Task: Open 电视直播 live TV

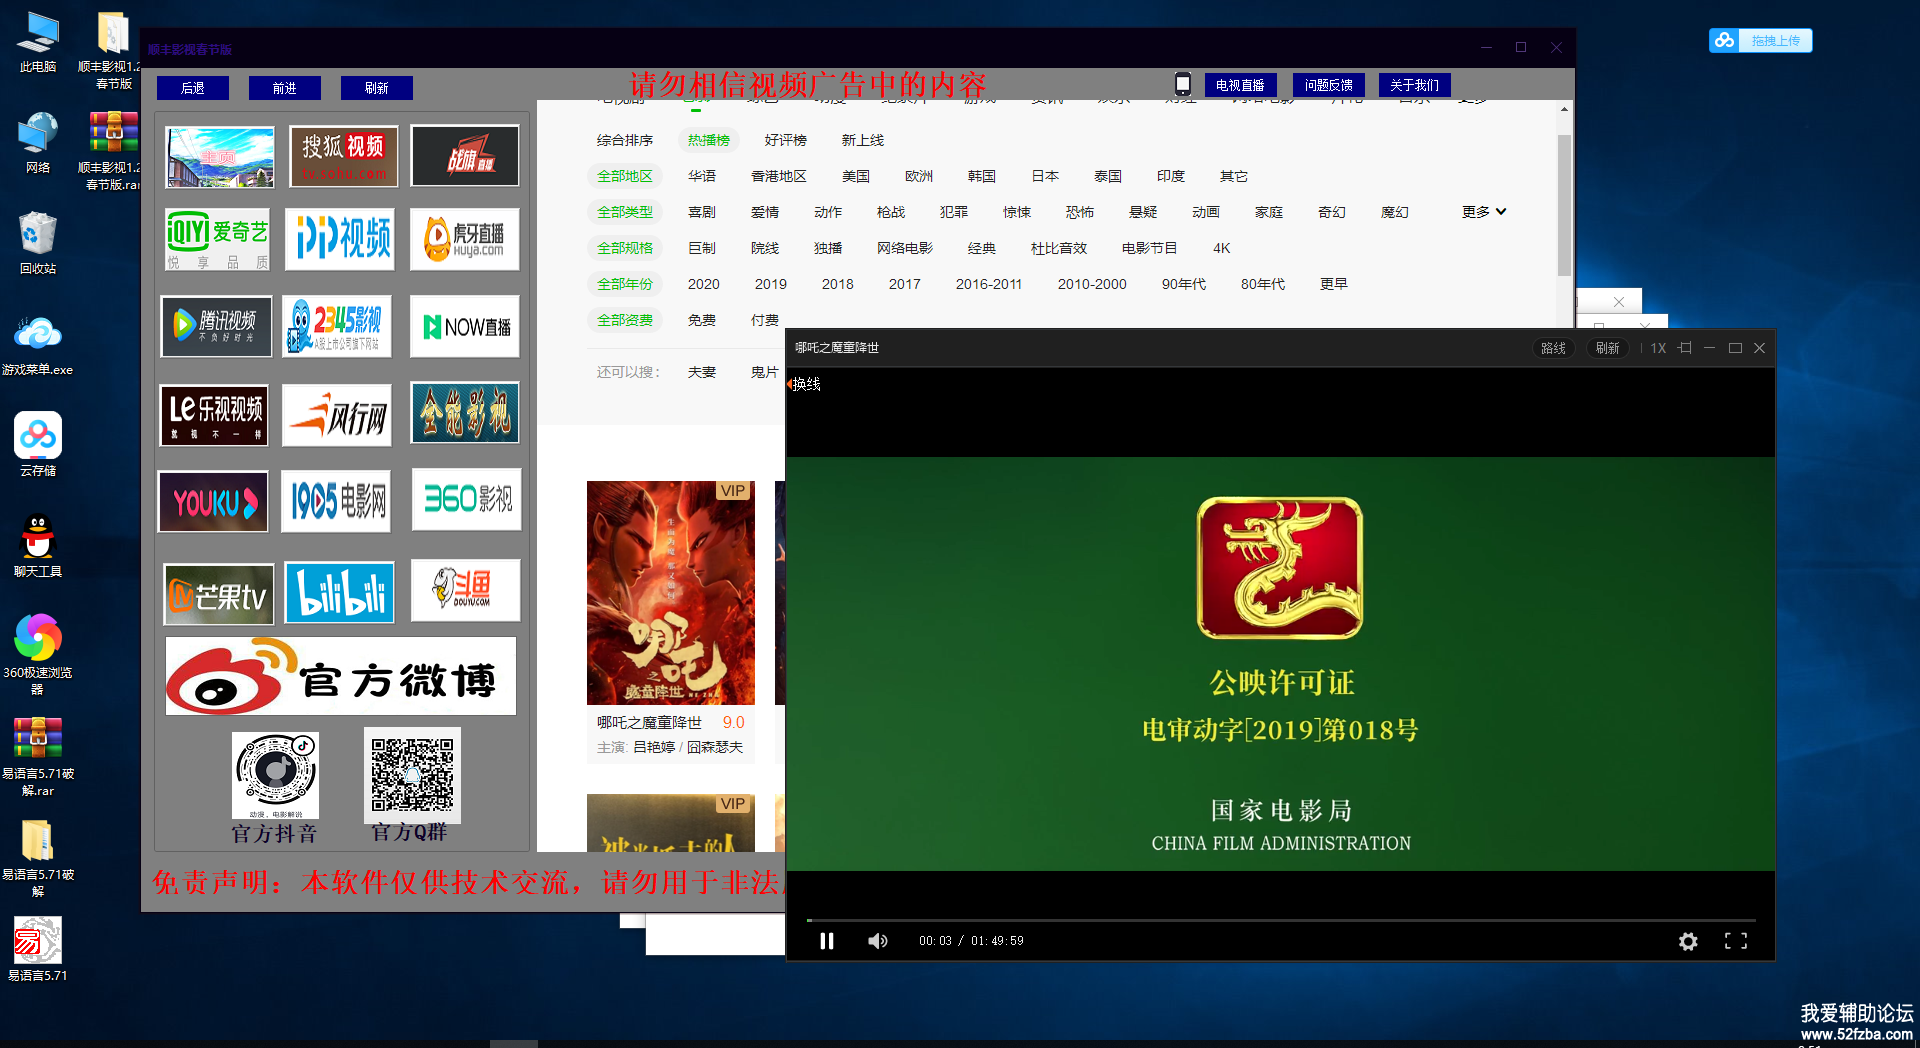Action: click(1240, 85)
